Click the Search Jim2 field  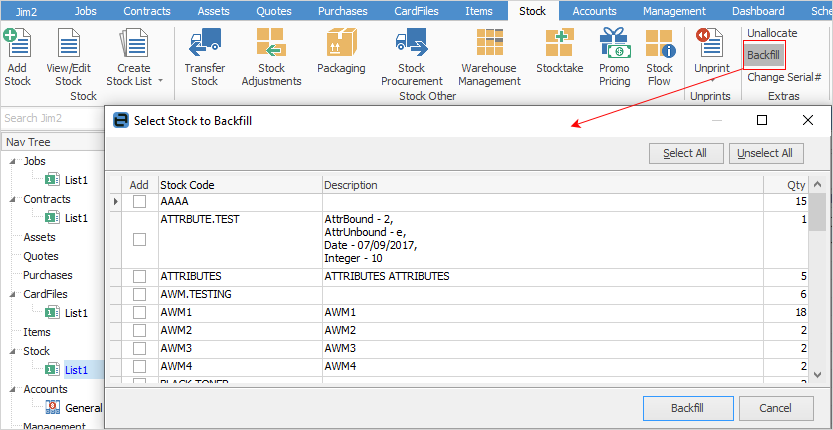tap(50, 118)
